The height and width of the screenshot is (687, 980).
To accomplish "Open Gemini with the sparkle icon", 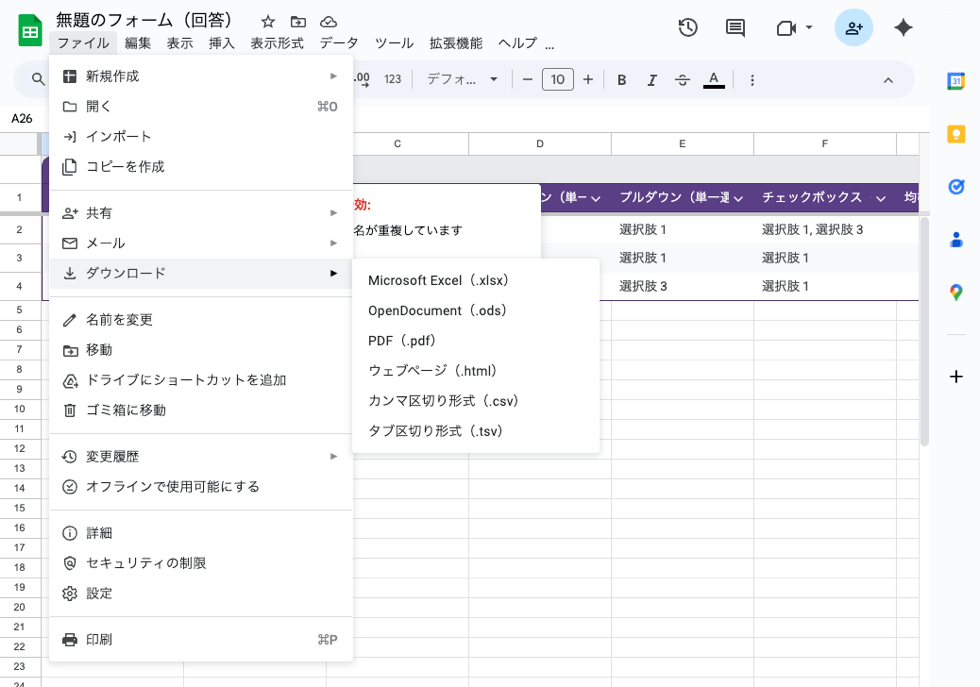I will 903,28.
